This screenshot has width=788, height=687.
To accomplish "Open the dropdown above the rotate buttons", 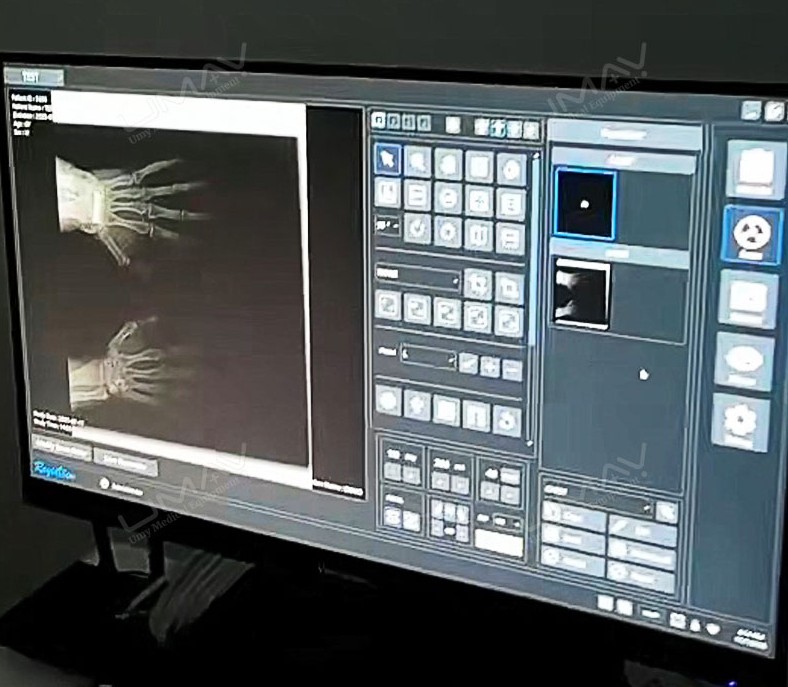I will coord(417,277).
